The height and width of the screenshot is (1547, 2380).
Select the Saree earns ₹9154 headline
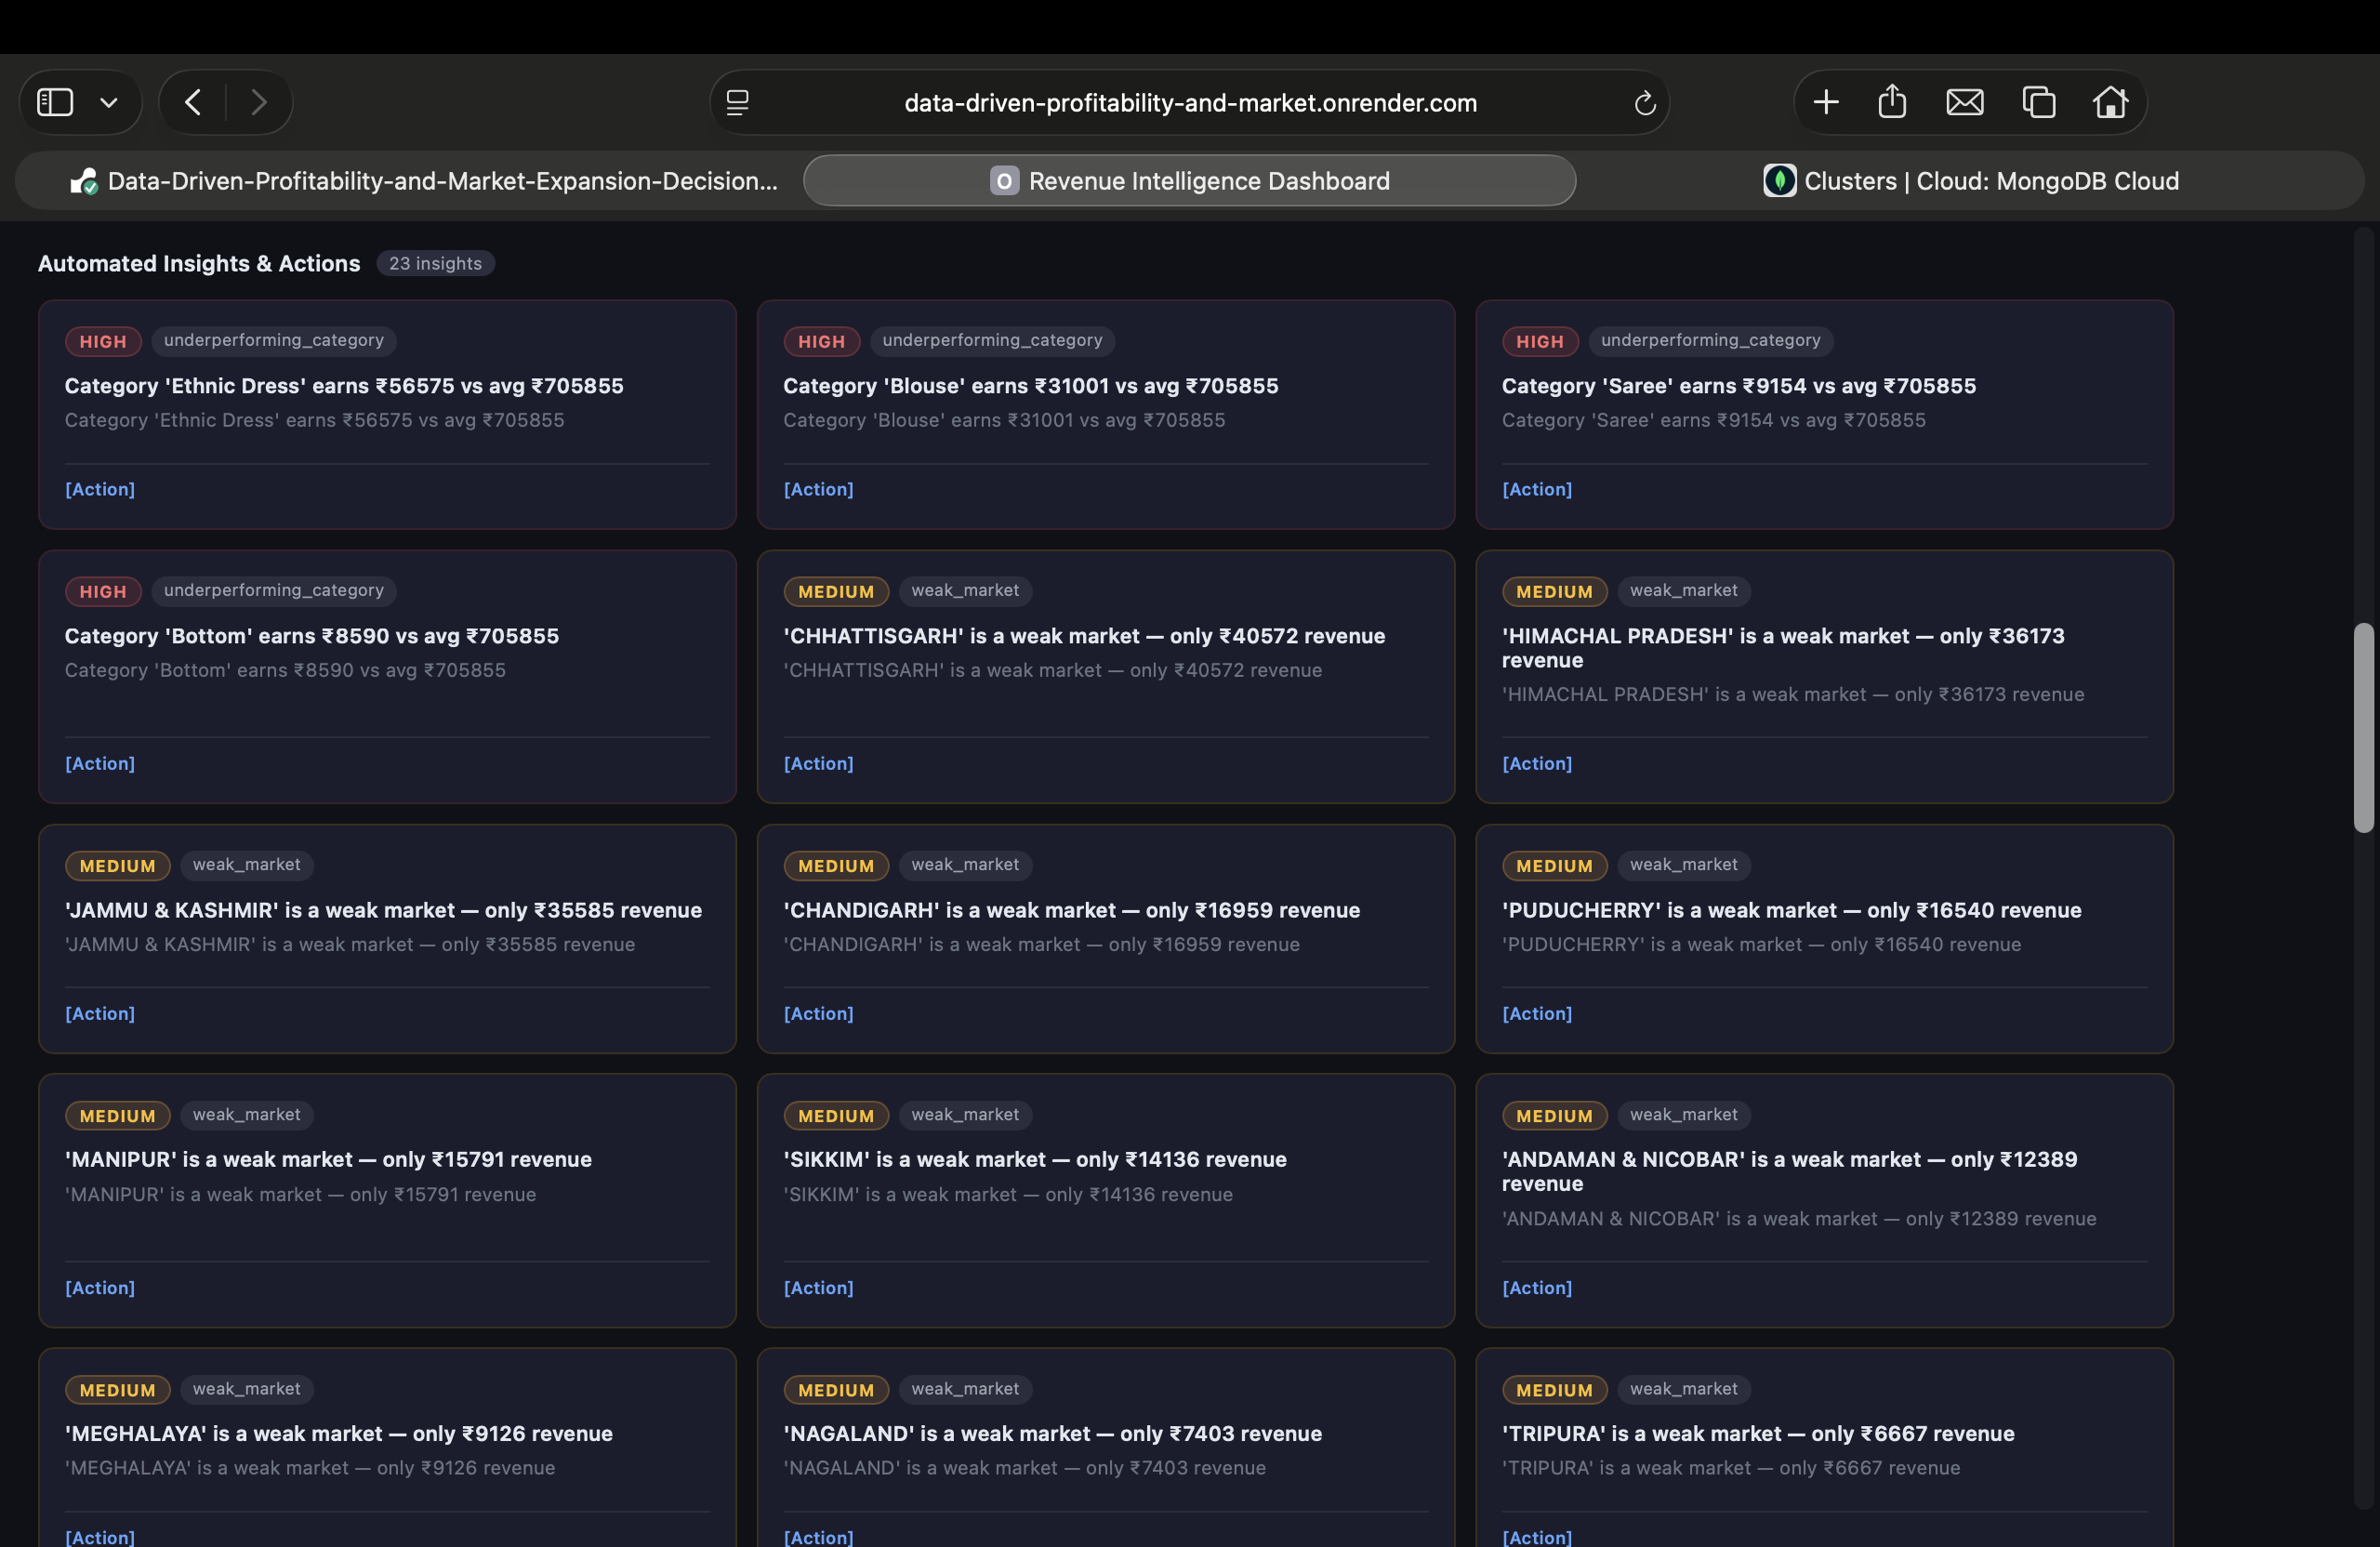click(x=1739, y=386)
